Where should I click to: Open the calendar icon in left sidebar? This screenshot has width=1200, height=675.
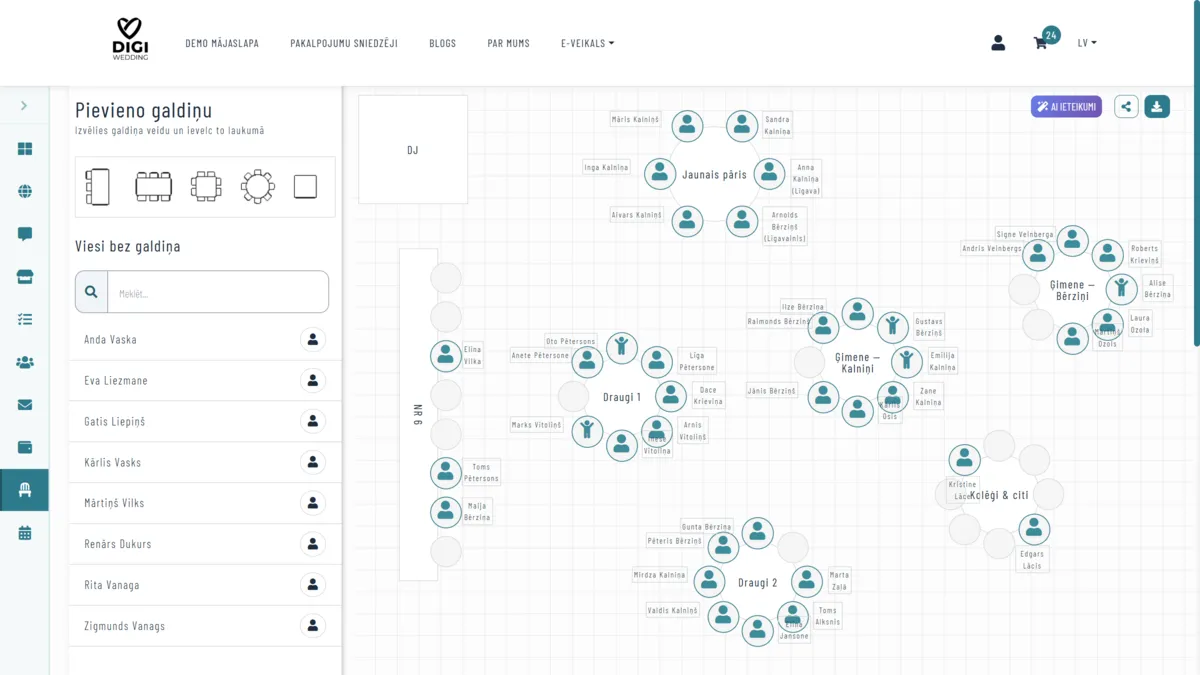[25, 533]
